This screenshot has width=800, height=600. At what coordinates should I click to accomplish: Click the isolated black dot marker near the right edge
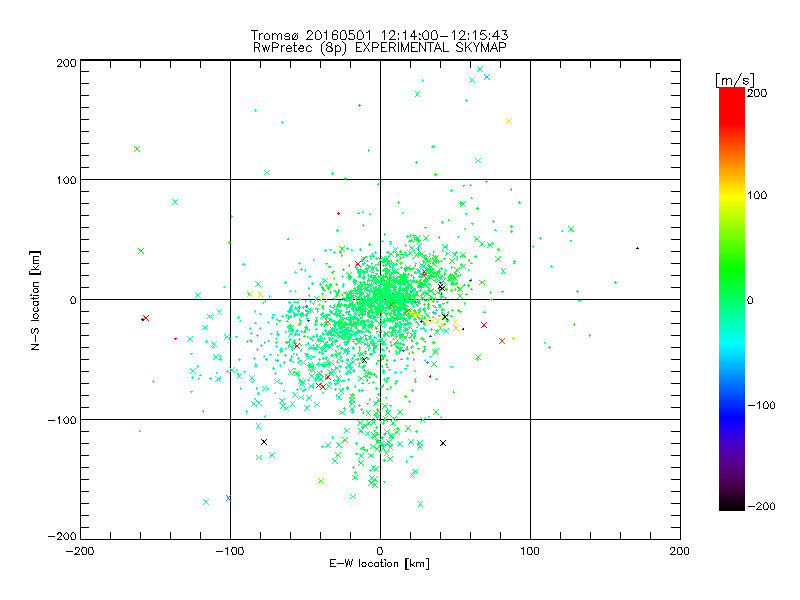pos(637,248)
